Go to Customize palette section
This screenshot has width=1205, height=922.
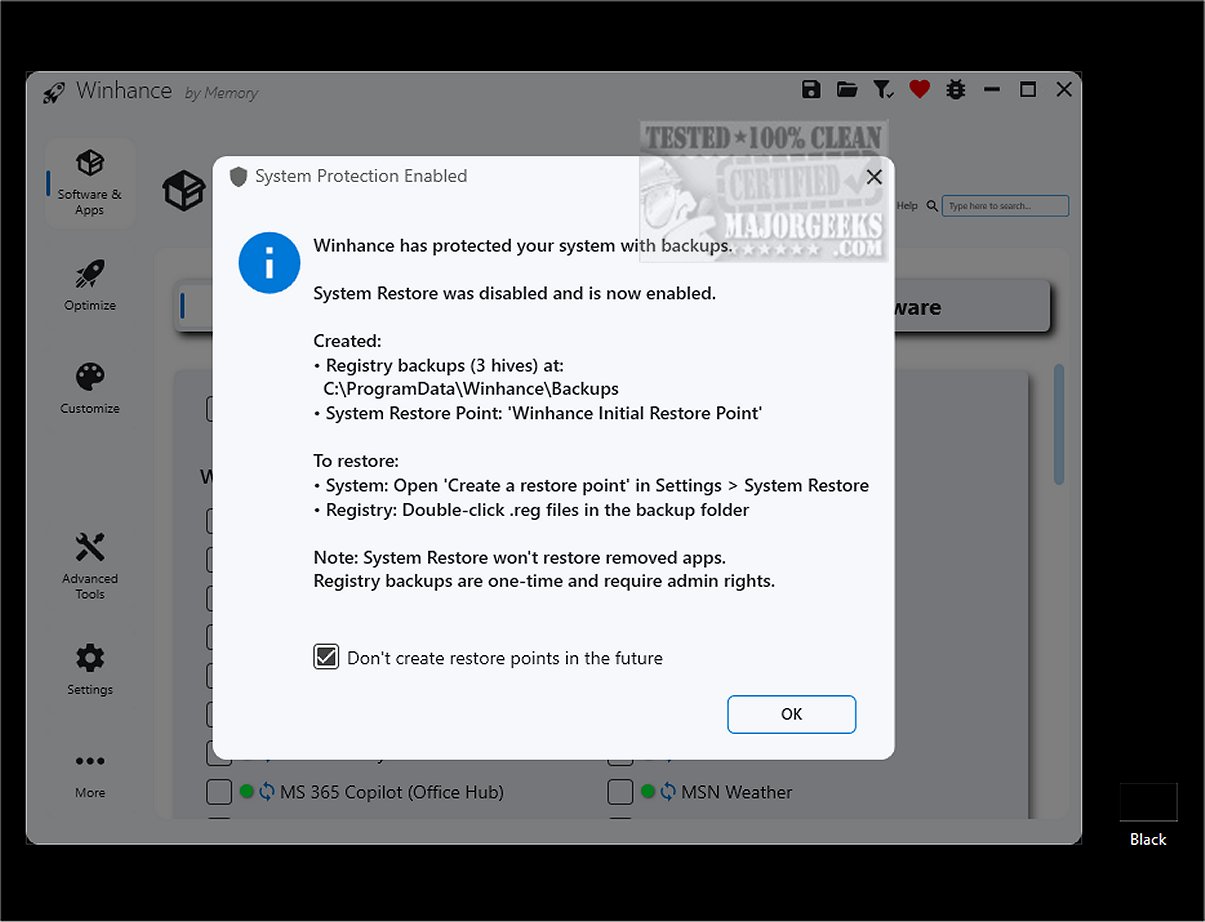[x=90, y=389]
